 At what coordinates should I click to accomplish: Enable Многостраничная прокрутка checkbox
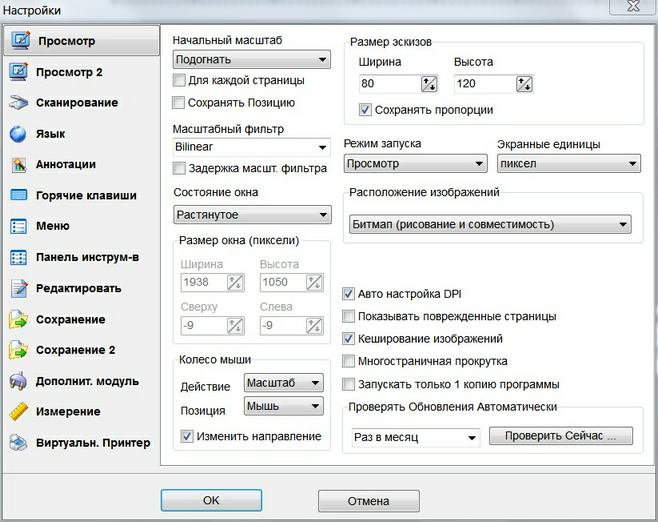pyautogui.click(x=348, y=361)
